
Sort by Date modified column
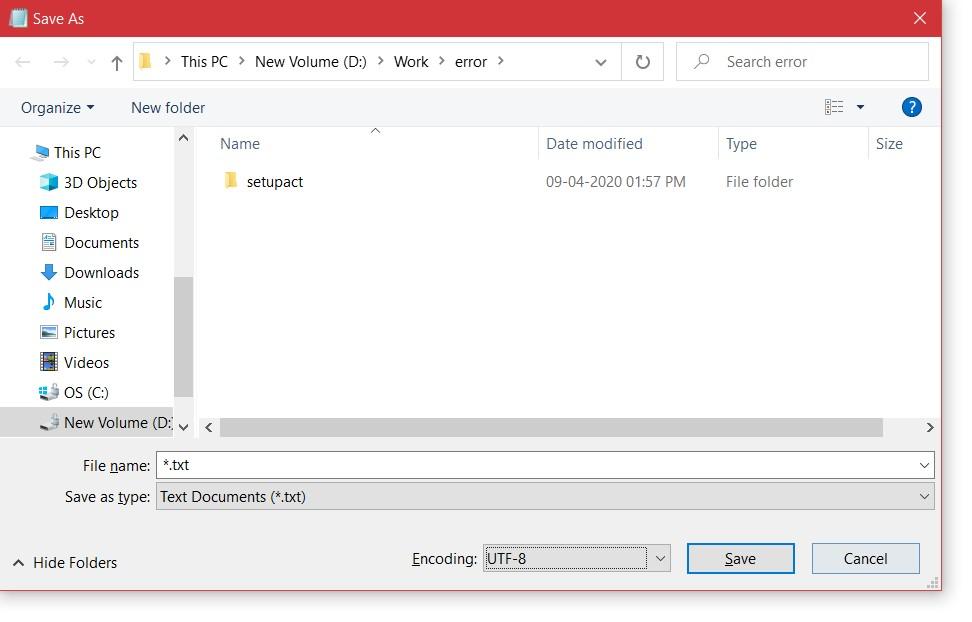(594, 144)
